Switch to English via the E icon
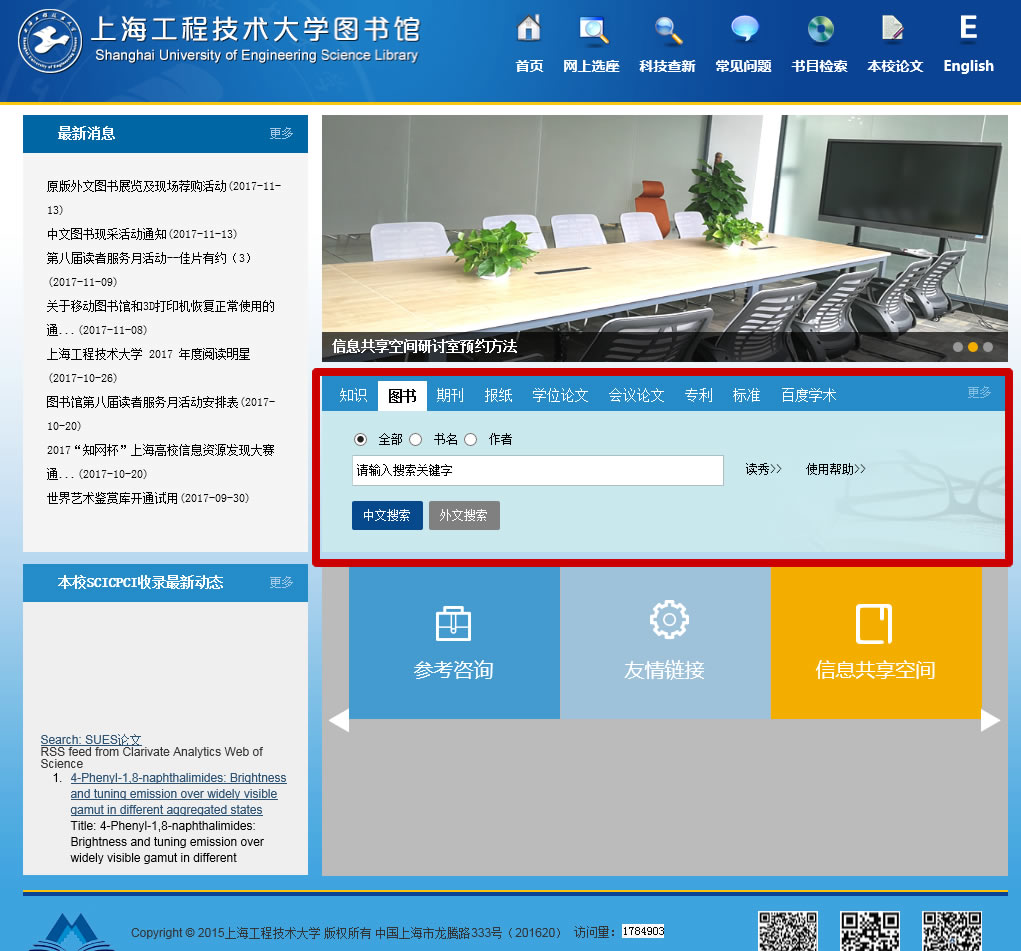The image size is (1021, 951). point(968,30)
